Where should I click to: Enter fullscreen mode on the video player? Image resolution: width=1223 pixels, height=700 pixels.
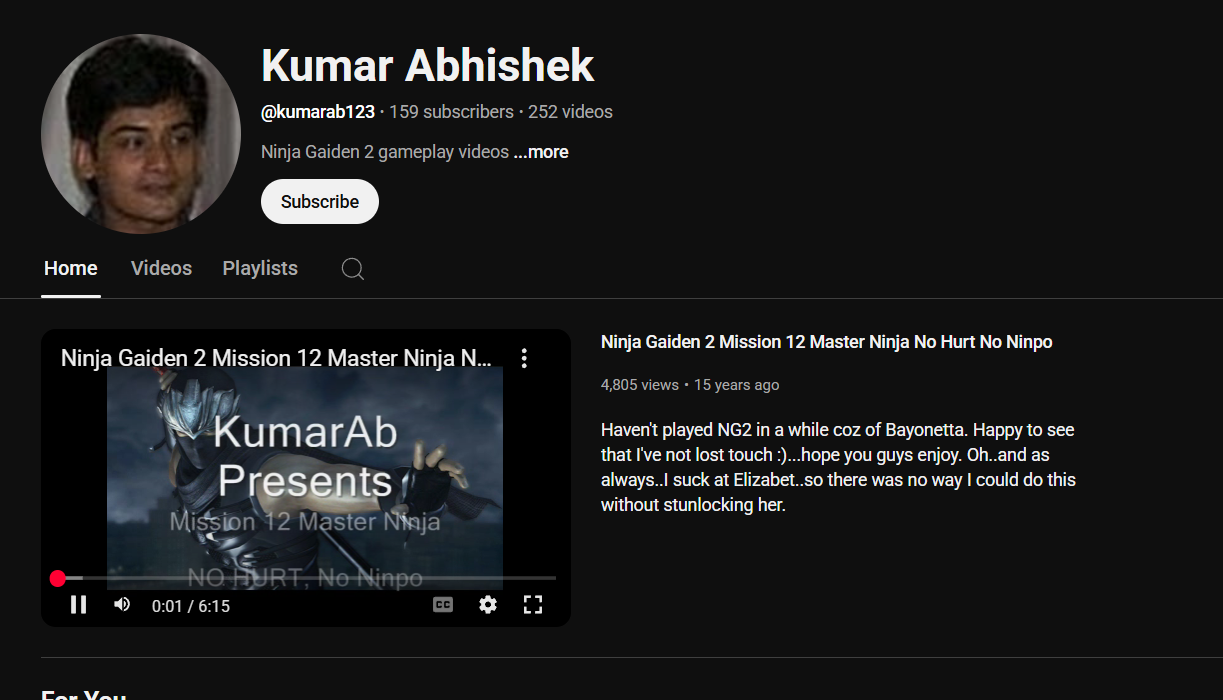click(533, 604)
